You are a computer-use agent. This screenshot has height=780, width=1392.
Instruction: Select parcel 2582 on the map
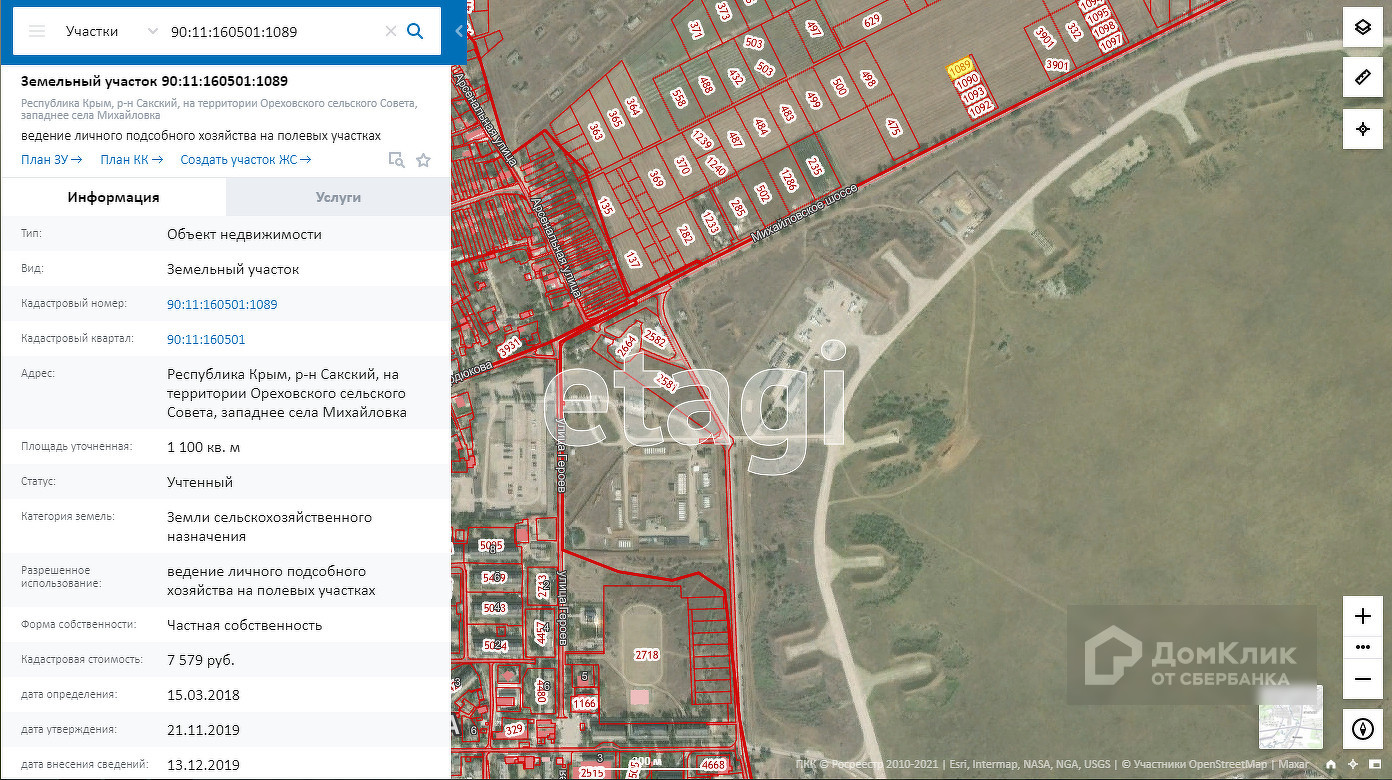(655, 338)
